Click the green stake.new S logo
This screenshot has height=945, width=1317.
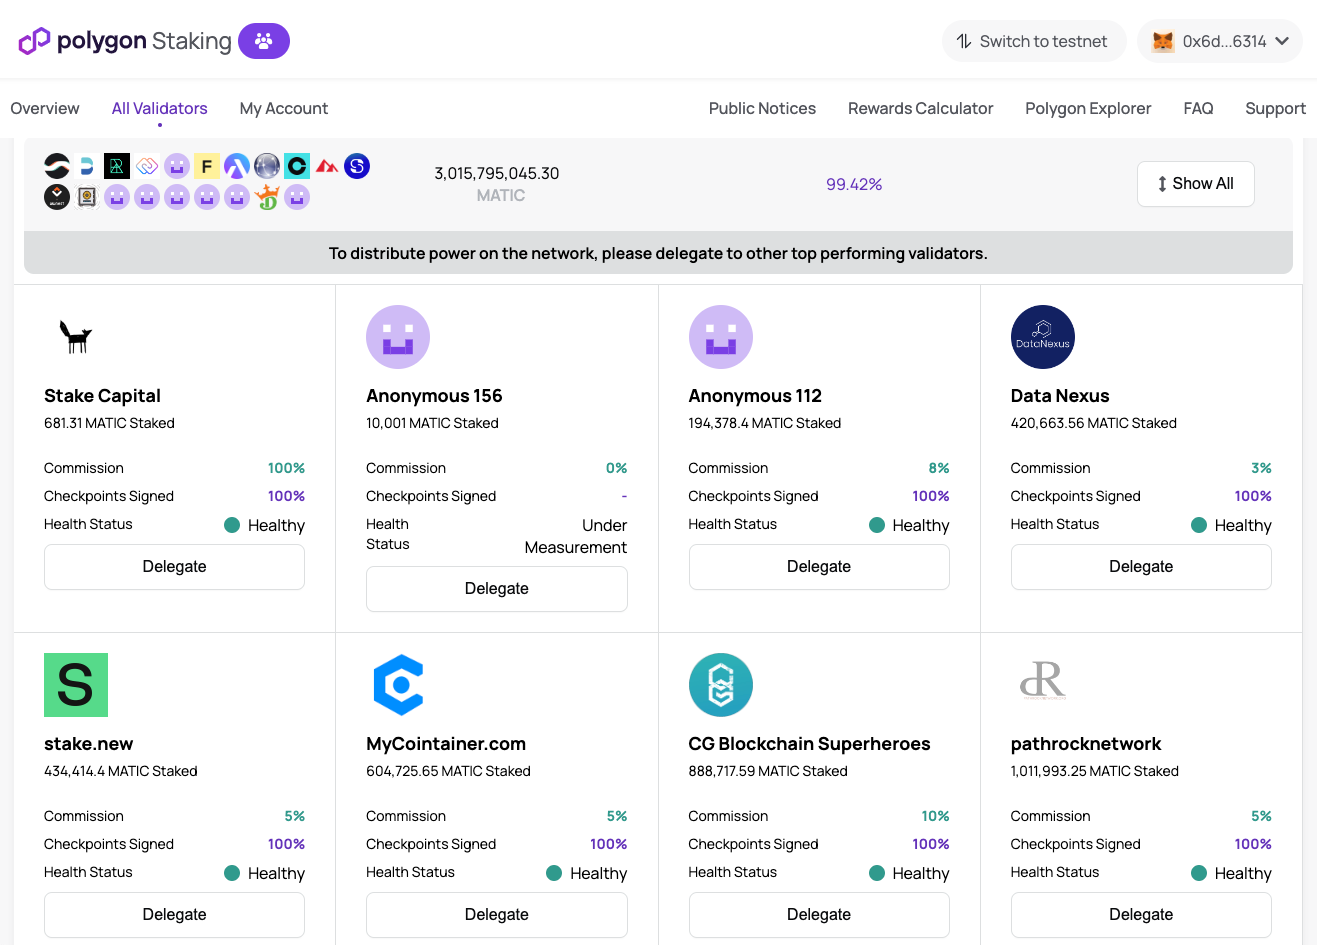[x=76, y=685]
